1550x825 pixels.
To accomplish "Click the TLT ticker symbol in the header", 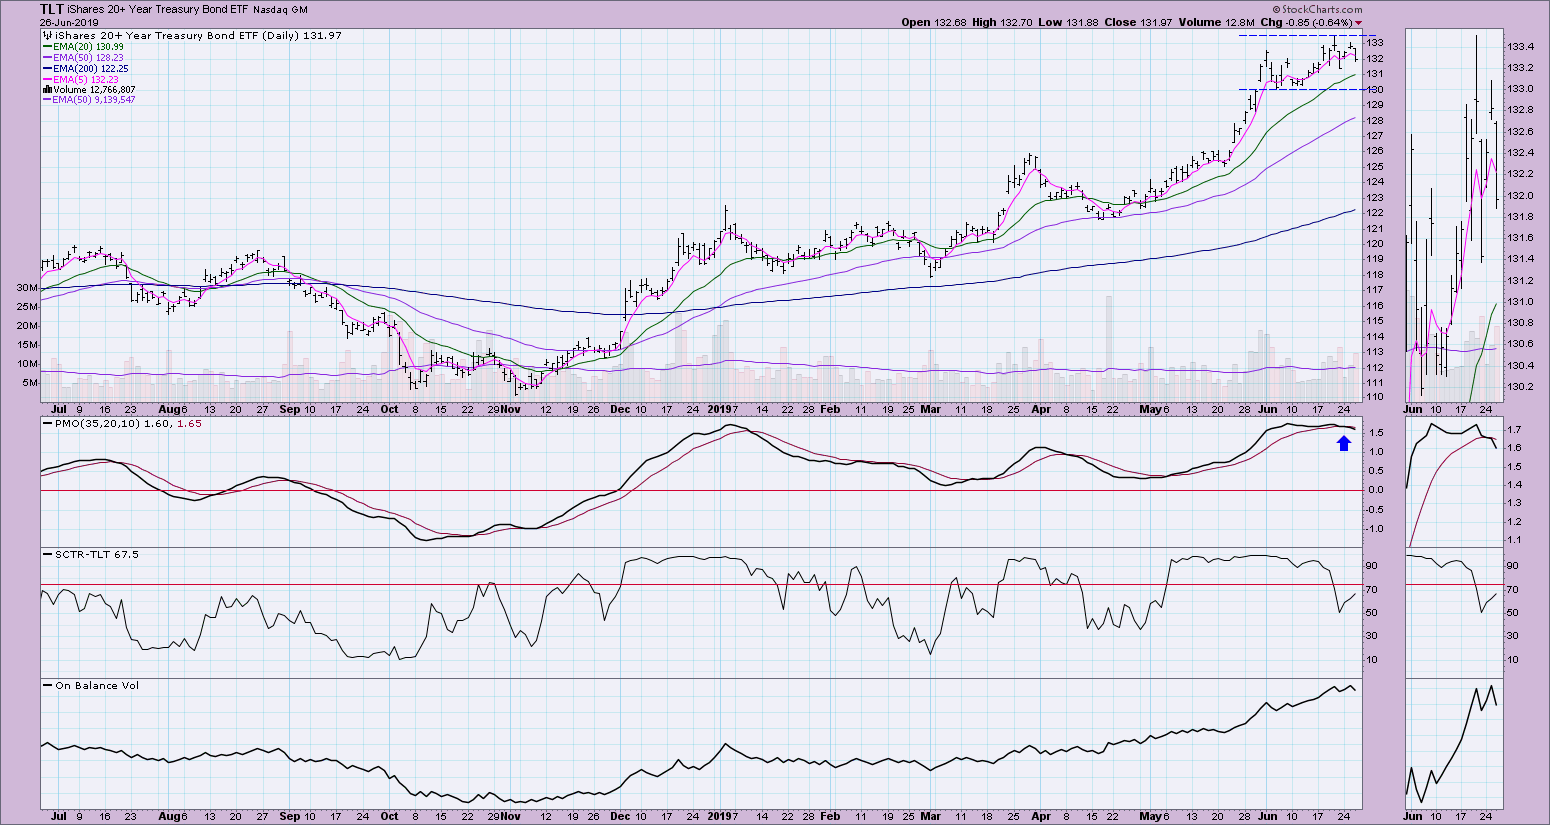I will (x=53, y=9).
